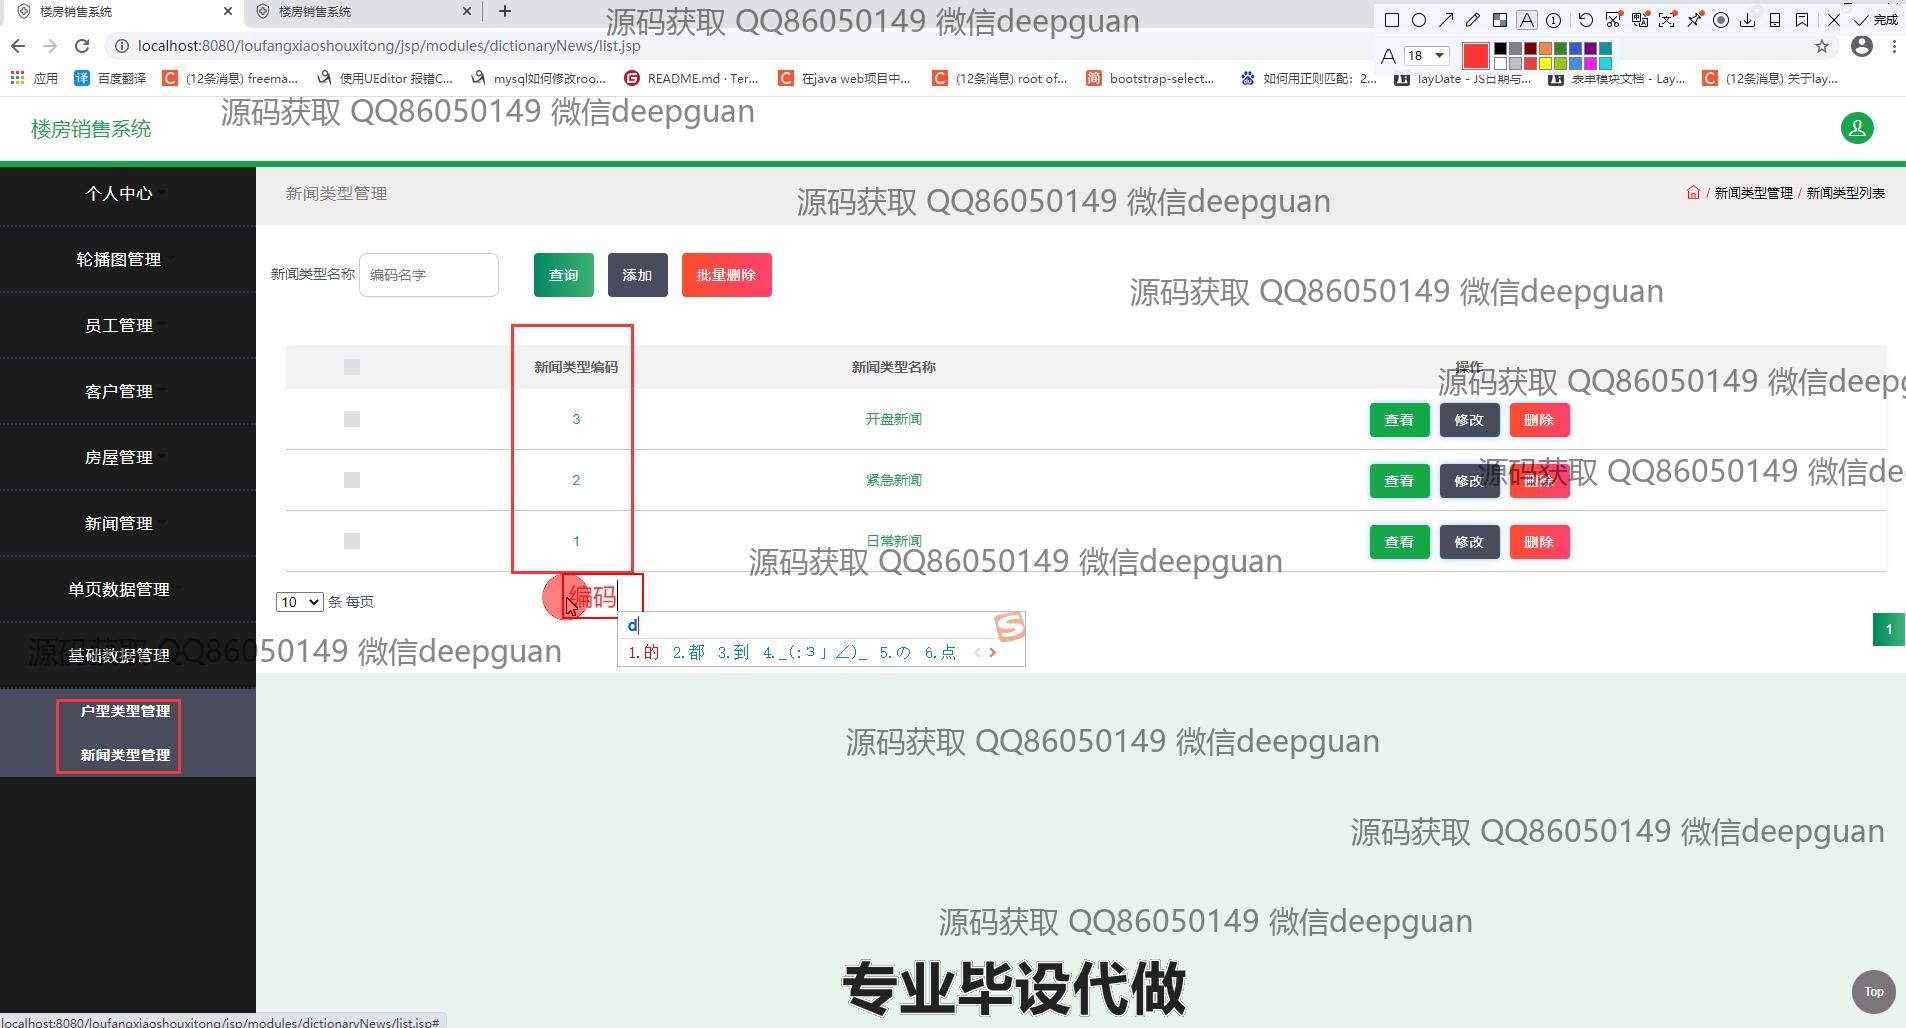The image size is (1906, 1028).
Task: View the 开盘新闻 row with 查看
Action: 1399,420
